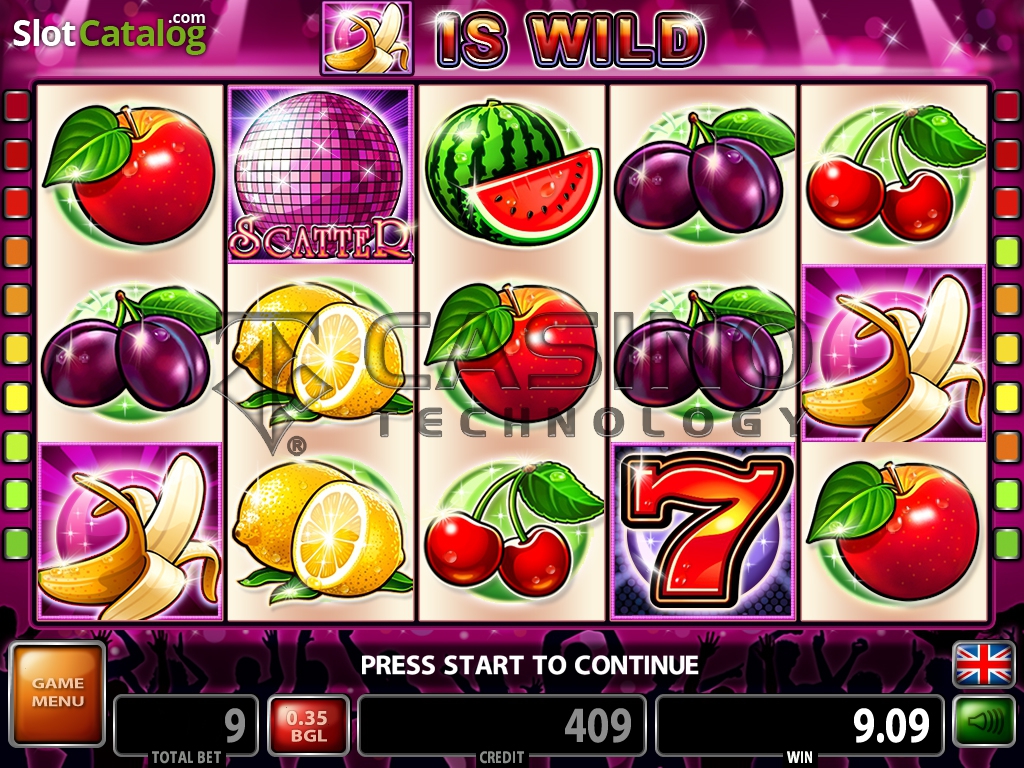Click the banana wild symbol on the fifth reel
Image resolution: width=1024 pixels, height=768 pixels.
click(893, 353)
